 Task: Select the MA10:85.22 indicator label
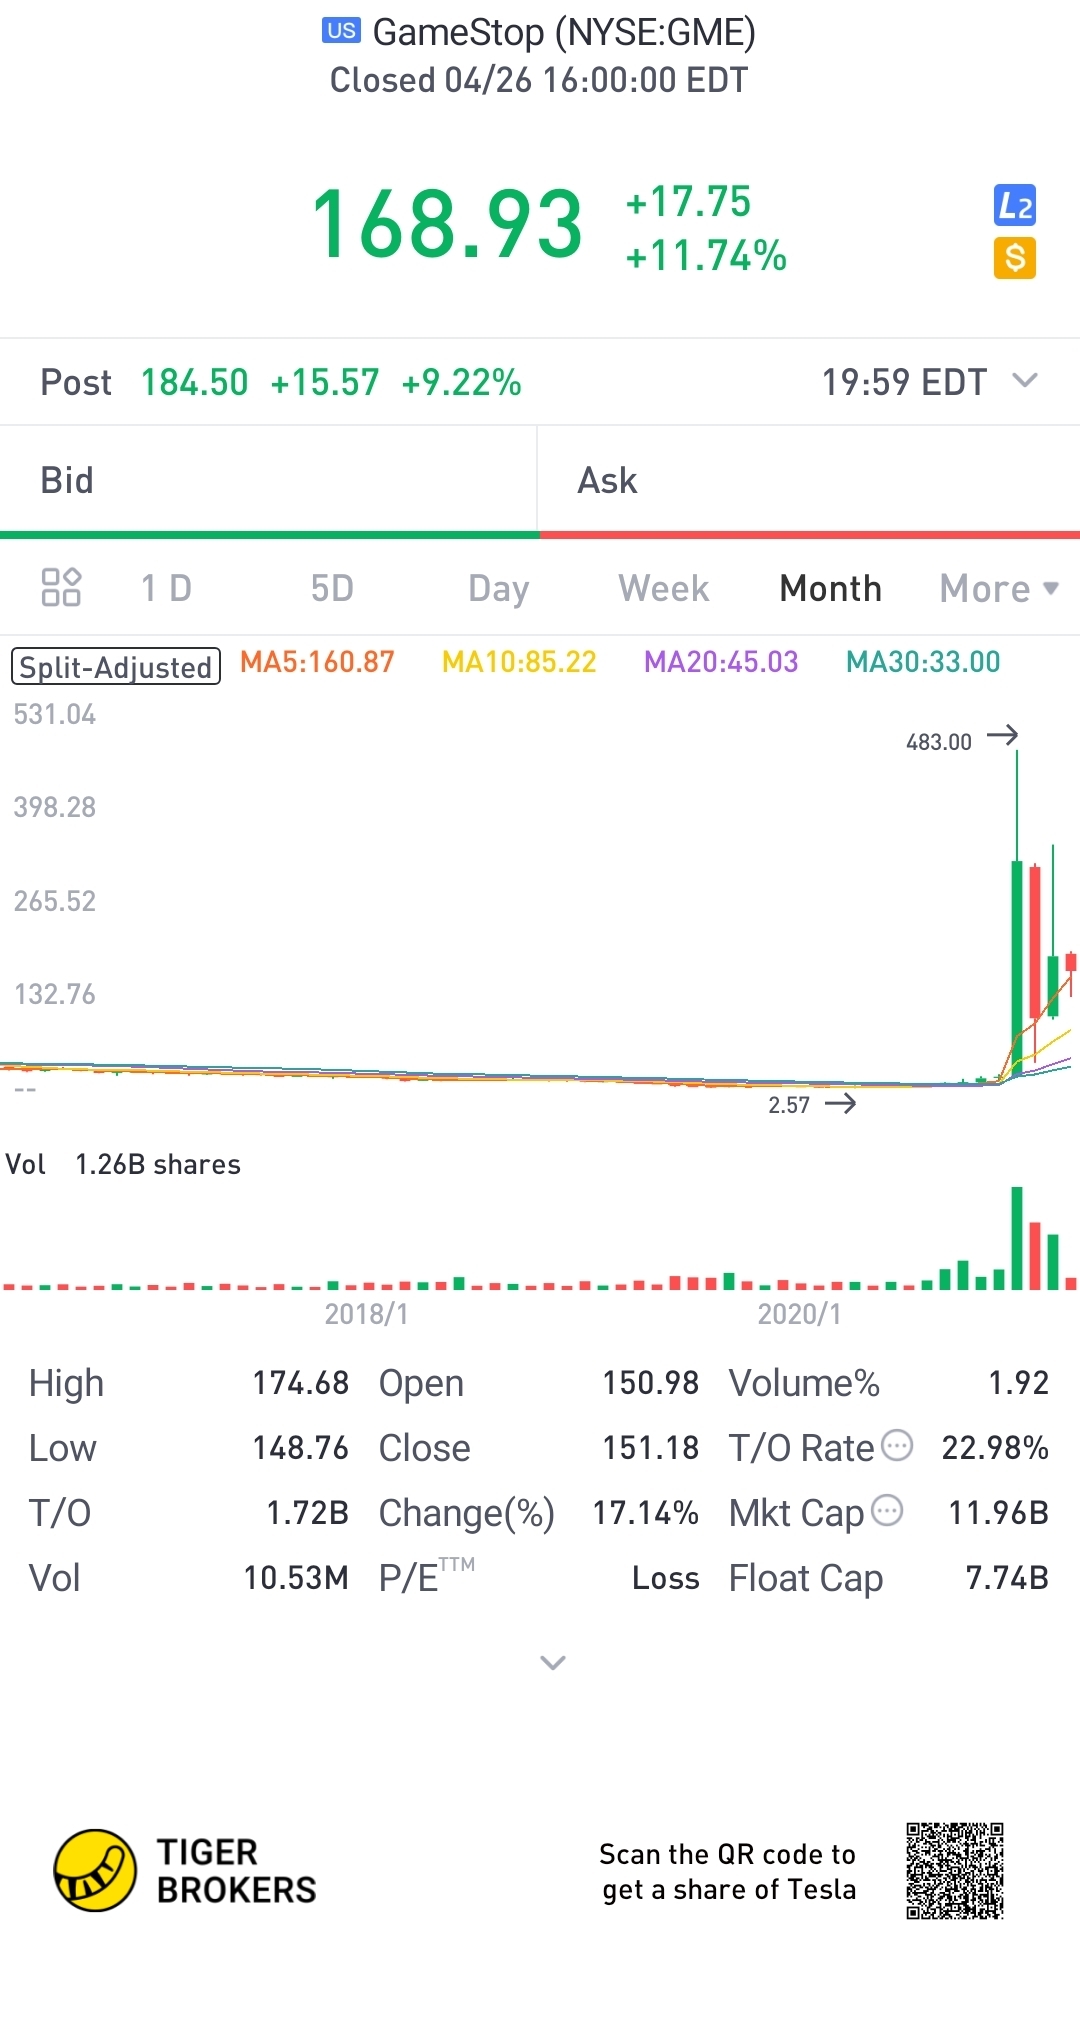tap(519, 662)
